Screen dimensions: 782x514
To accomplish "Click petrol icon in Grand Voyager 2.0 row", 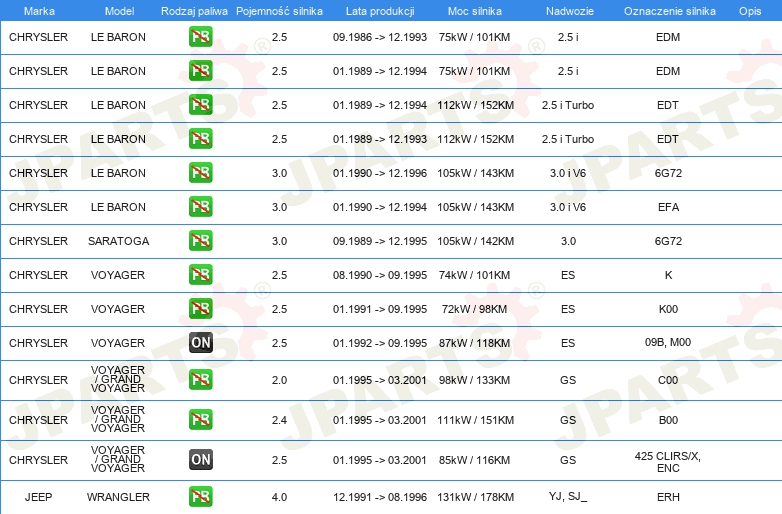I will tap(200, 380).
